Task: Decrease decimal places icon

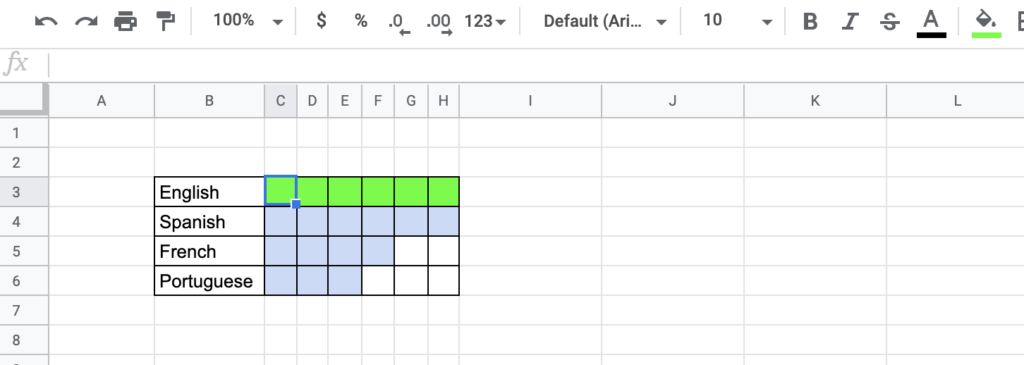Action: 398,23
